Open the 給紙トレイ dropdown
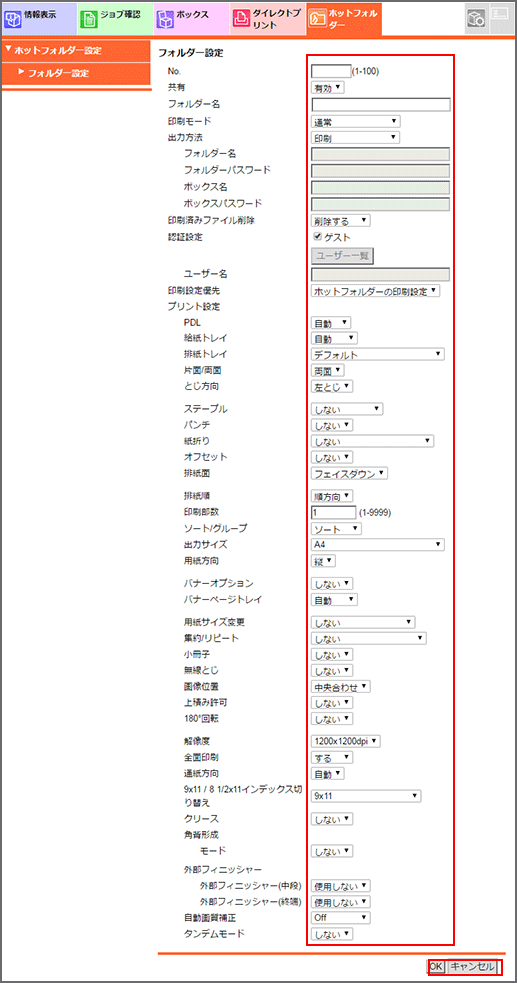Image resolution: width=517 pixels, height=983 pixels. click(334, 339)
